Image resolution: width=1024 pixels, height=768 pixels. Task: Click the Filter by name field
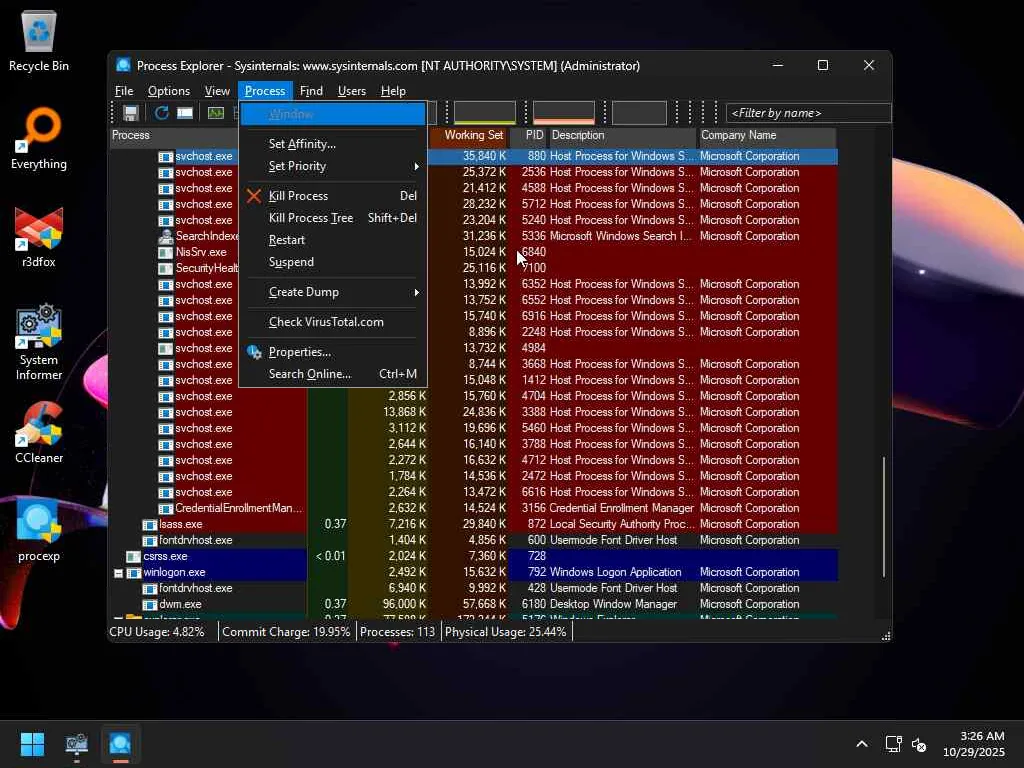coord(808,113)
